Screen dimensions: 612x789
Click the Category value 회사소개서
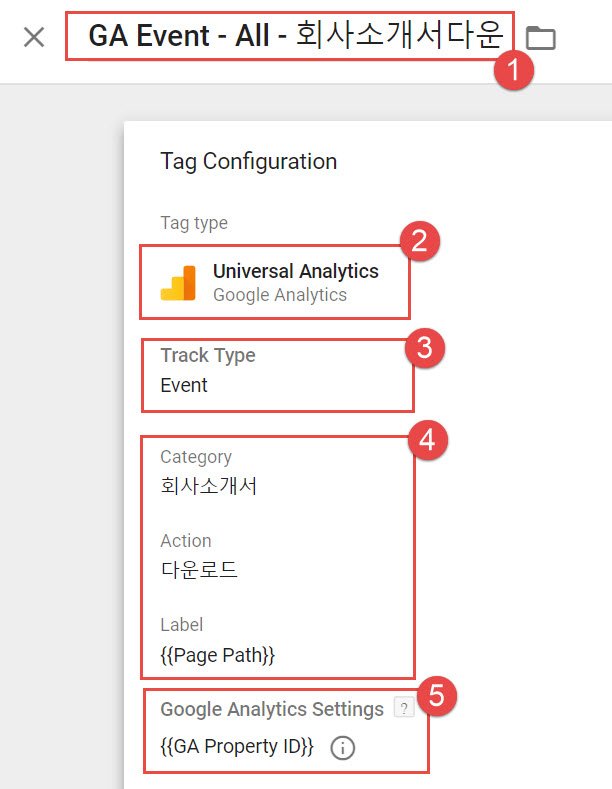tap(208, 486)
